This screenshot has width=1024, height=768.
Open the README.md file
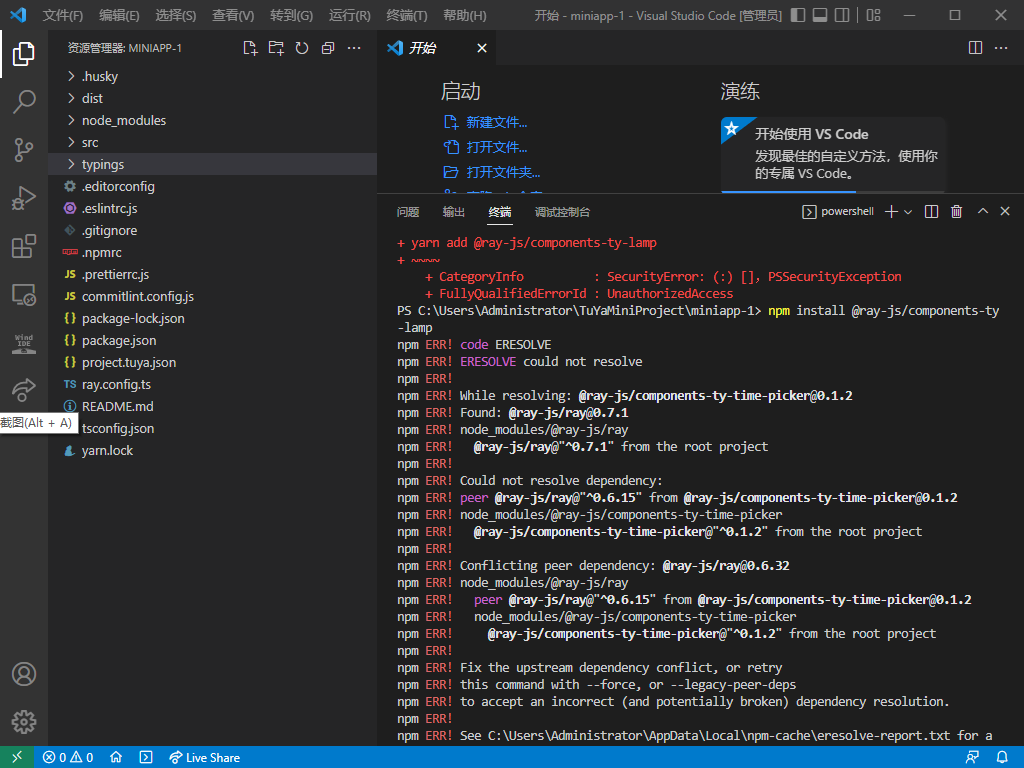(x=212, y=406)
